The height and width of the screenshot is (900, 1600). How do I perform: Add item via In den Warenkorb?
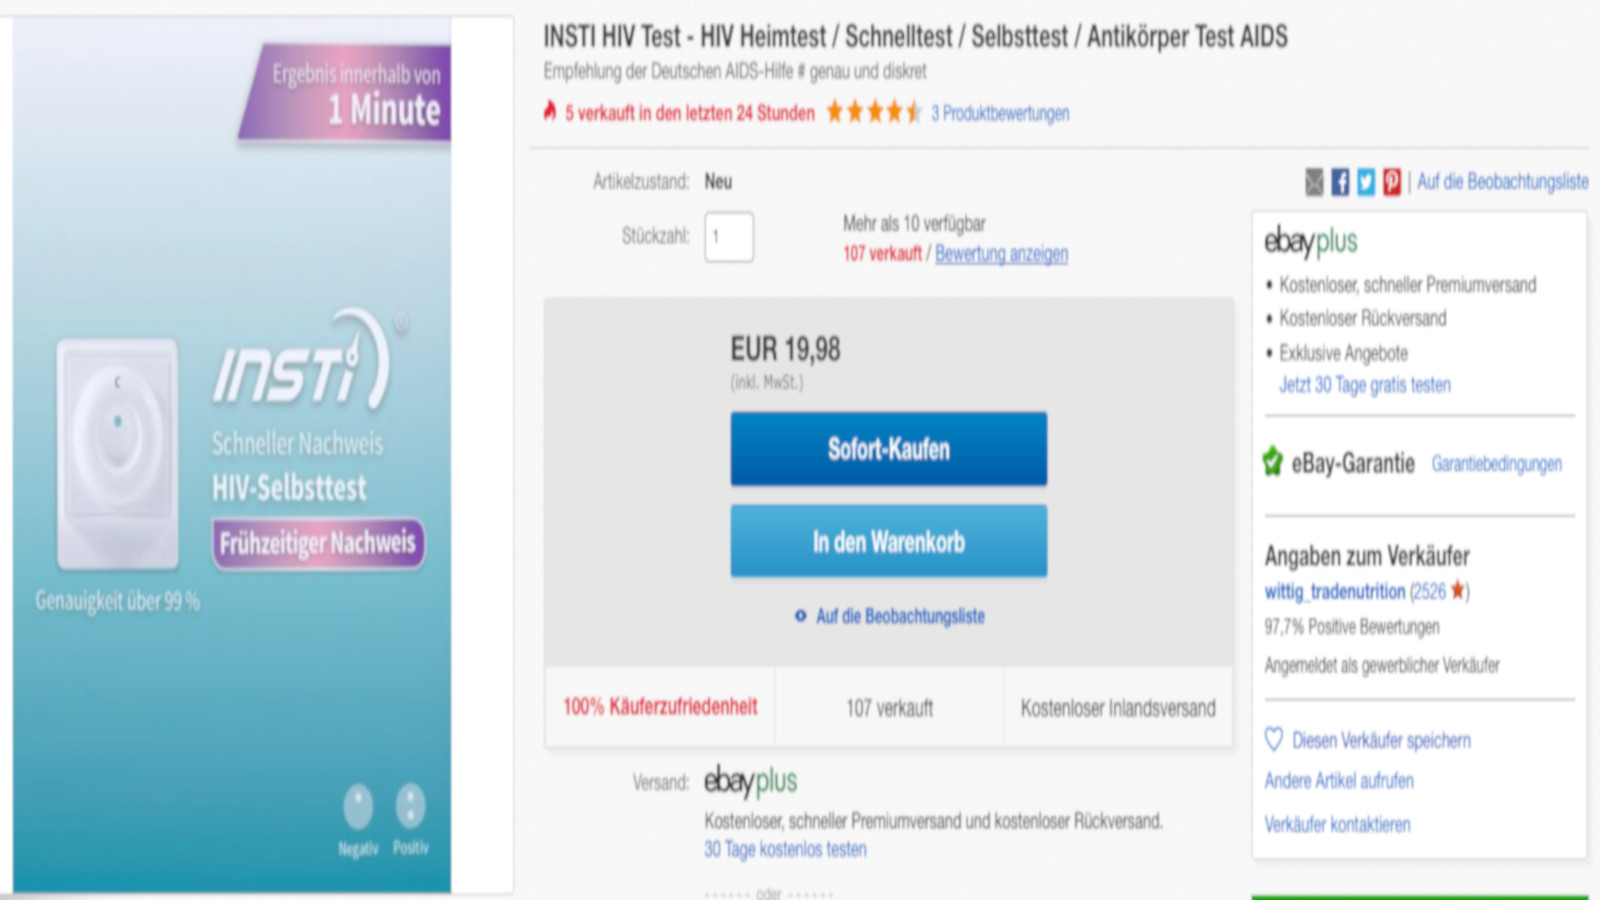pos(888,541)
